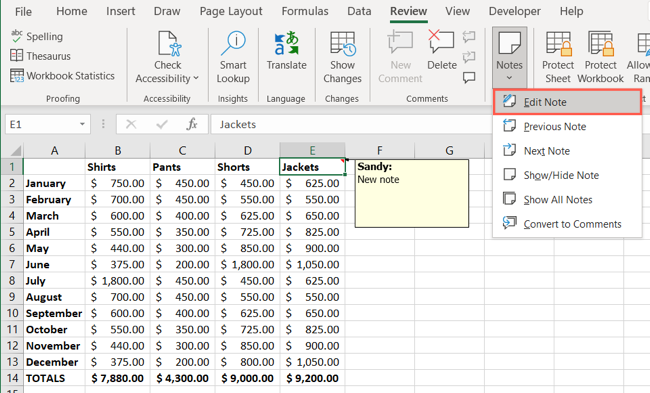
Task: Click the Pants total $4,300.00
Action: 182,378
